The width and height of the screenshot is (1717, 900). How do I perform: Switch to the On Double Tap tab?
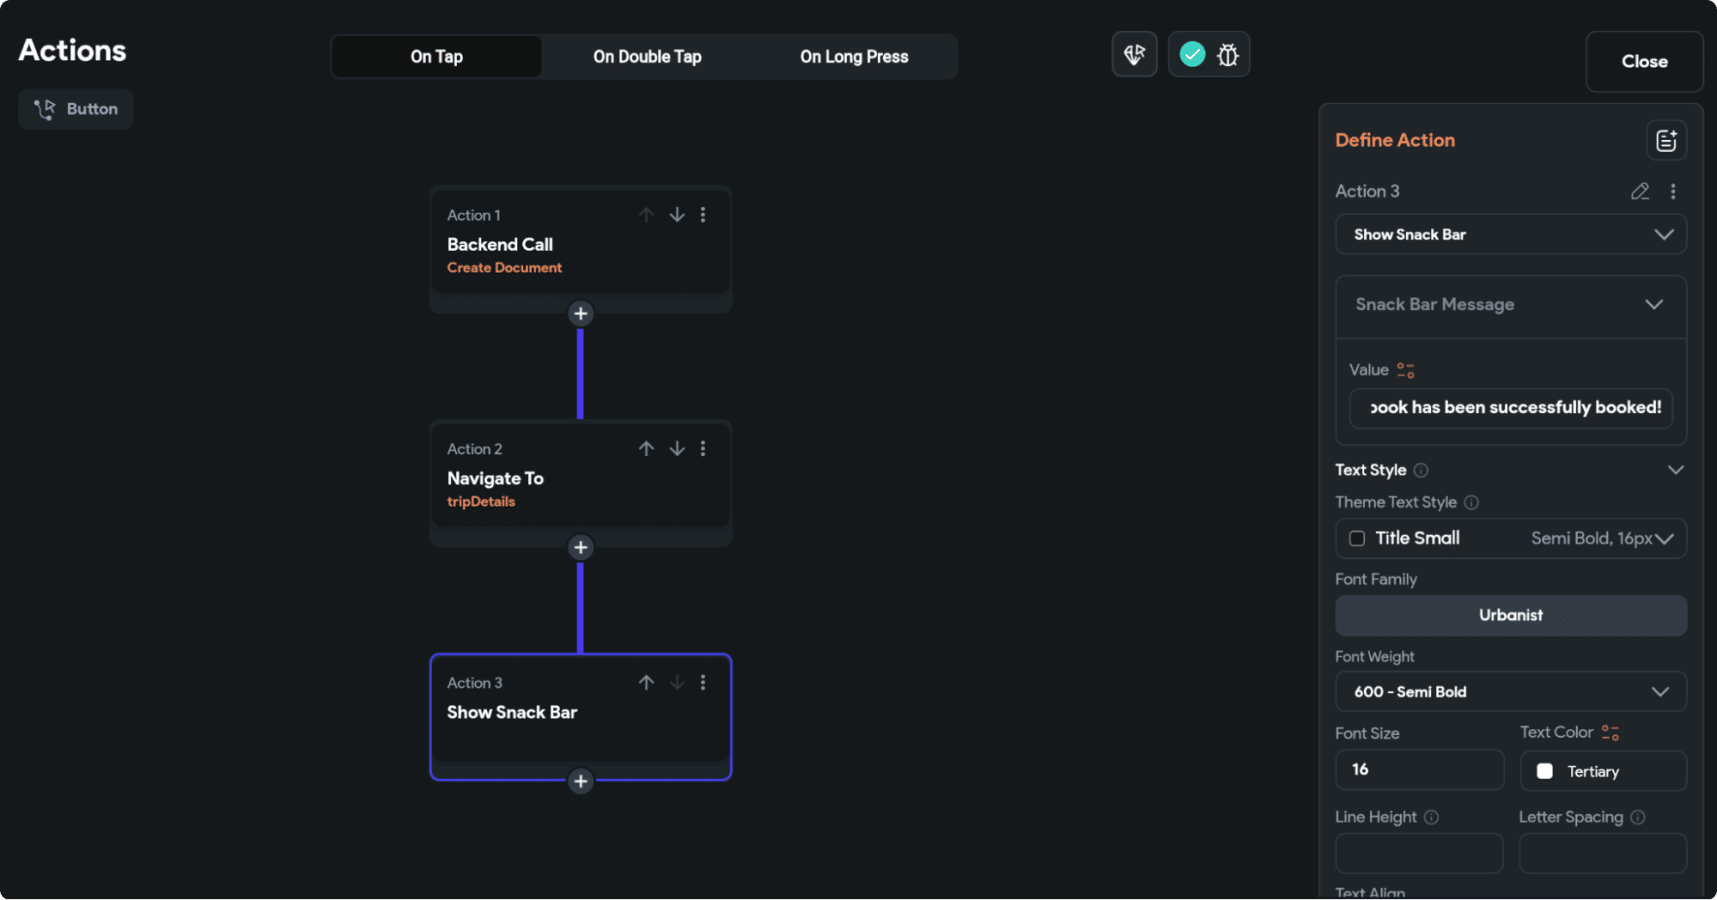(x=647, y=56)
